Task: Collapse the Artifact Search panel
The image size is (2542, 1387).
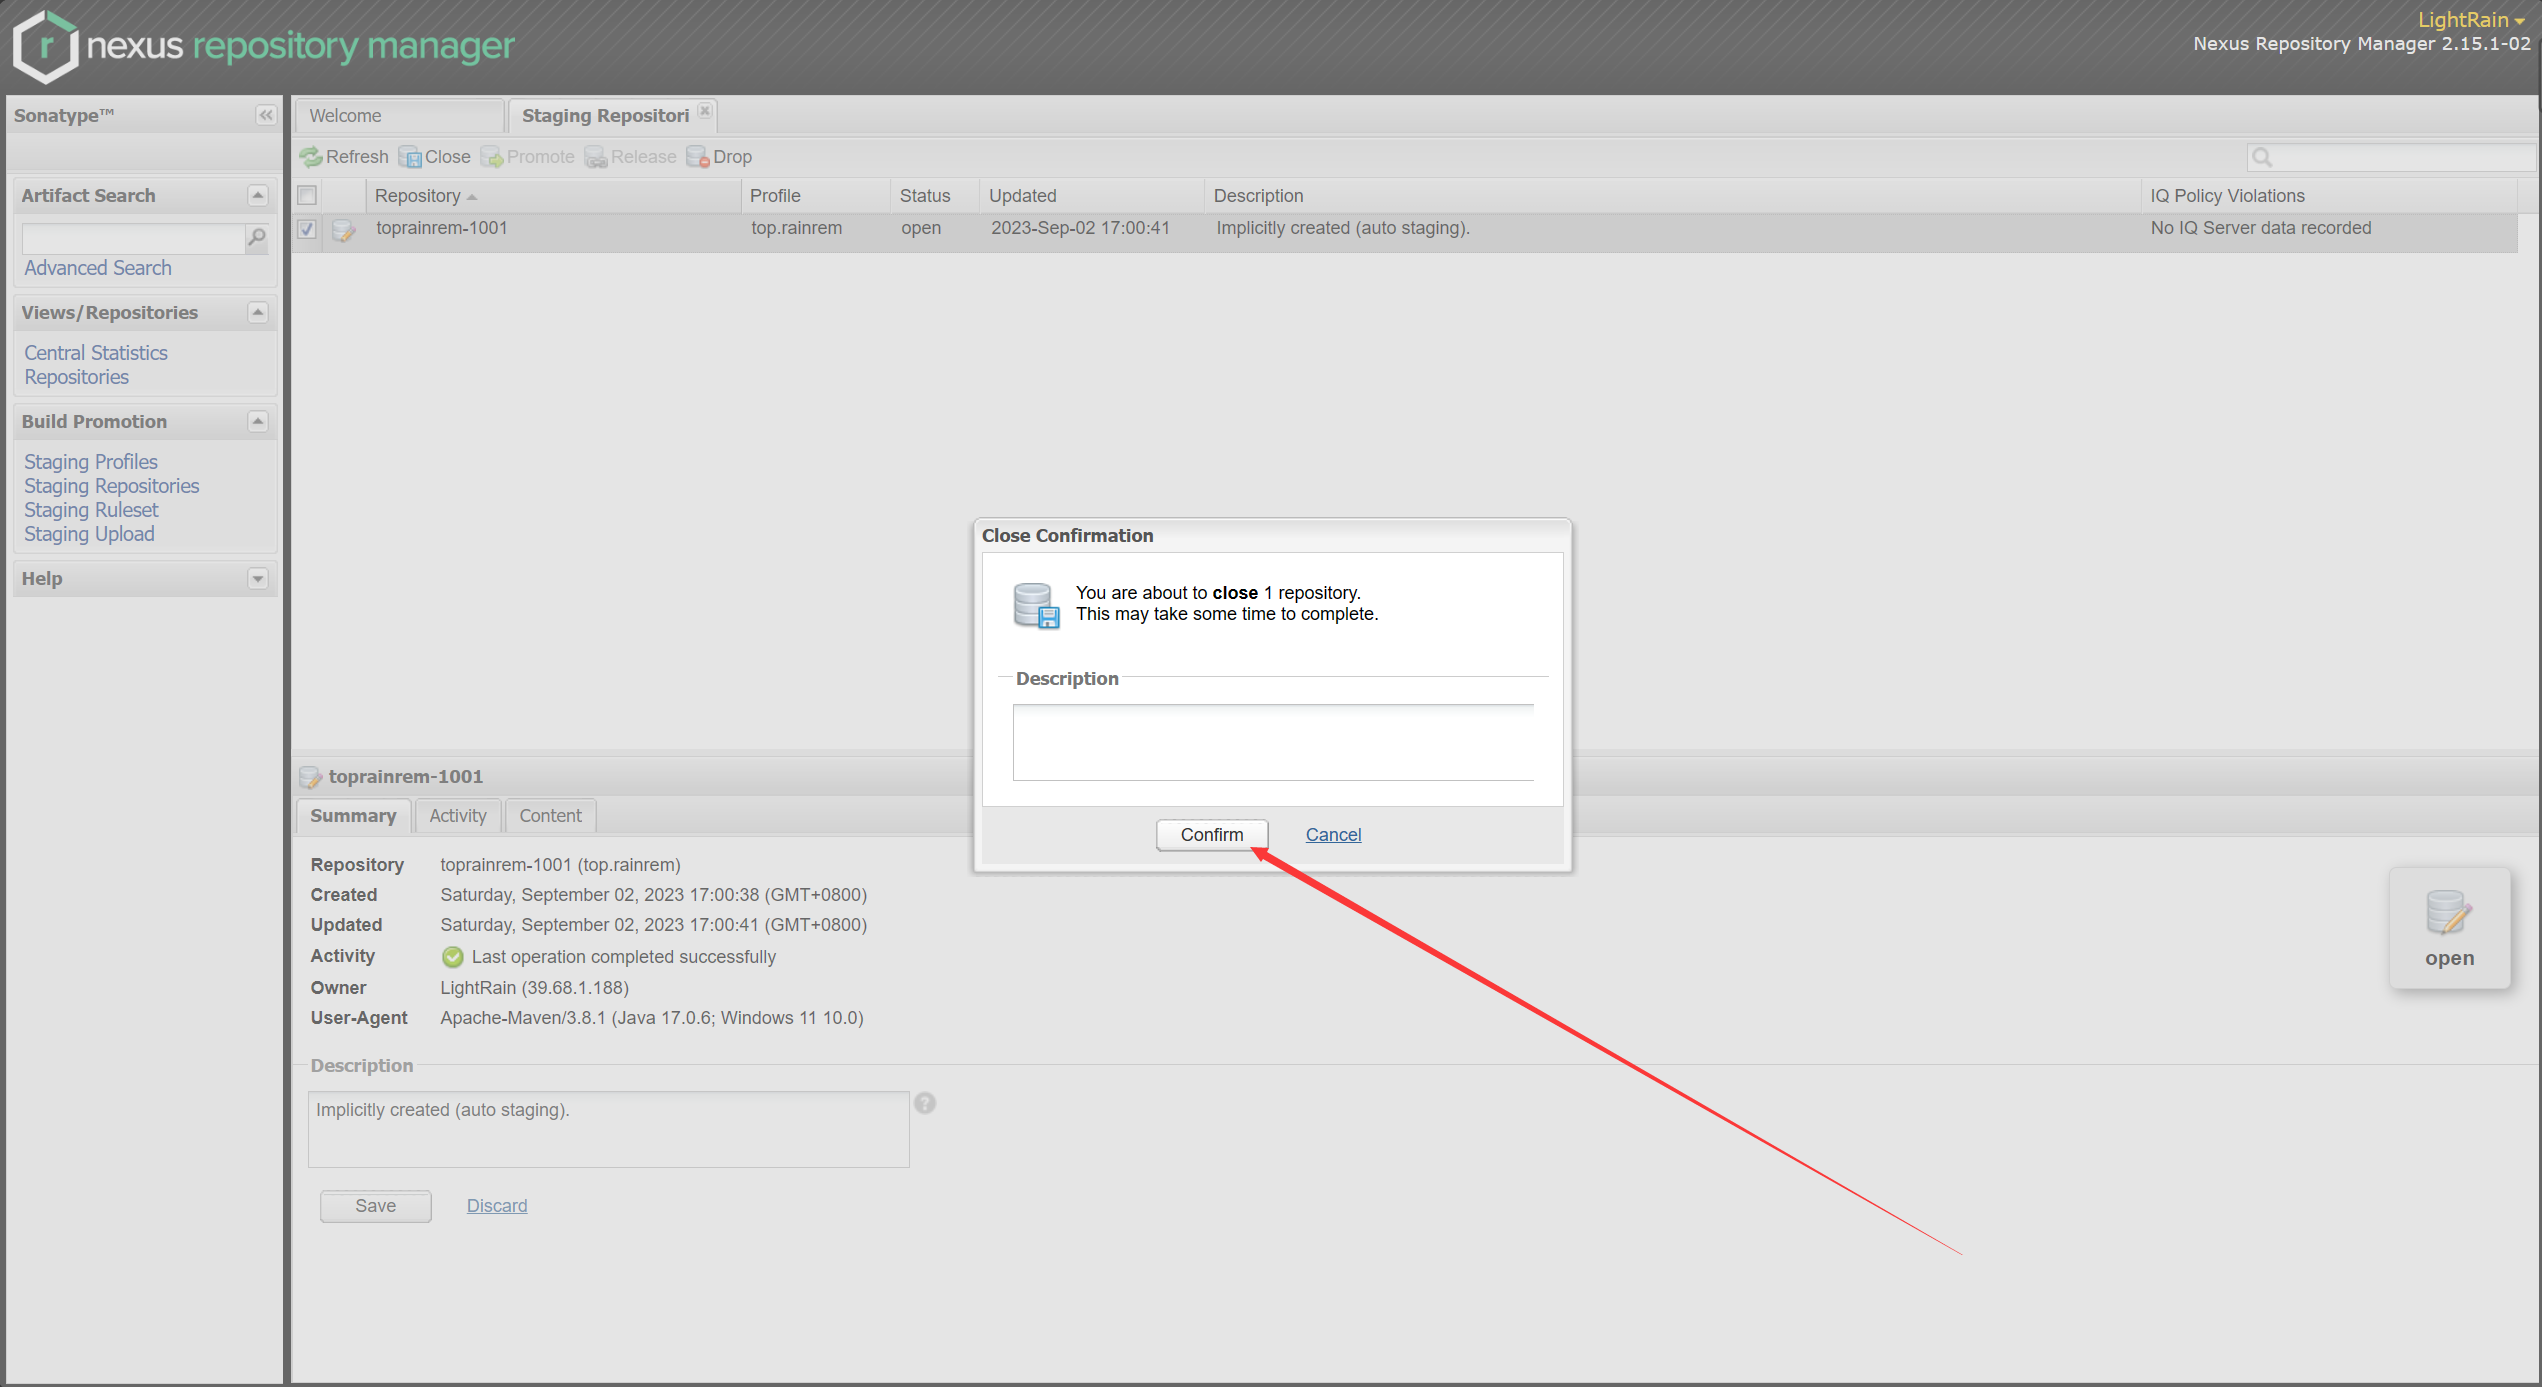Action: pyautogui.click(x=257, y=195)
